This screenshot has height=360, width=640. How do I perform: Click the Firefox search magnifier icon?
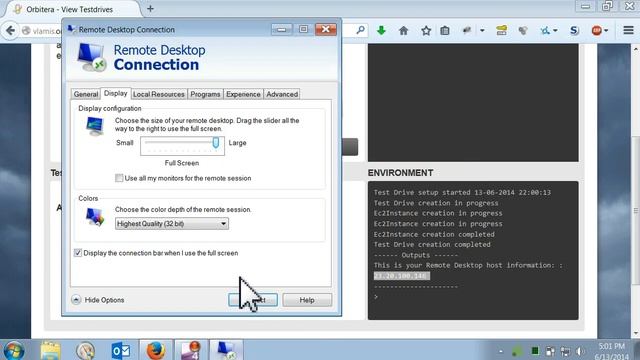tap(360, 30)
